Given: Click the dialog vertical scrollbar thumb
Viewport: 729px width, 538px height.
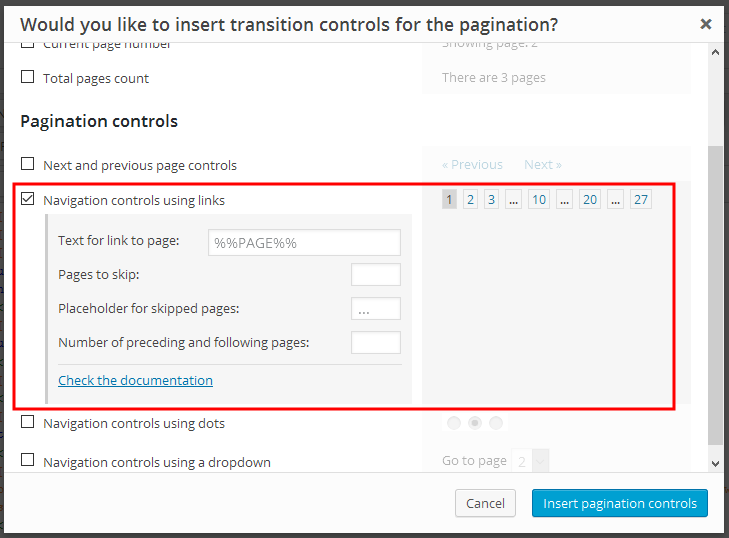Looking at the screenshot, I should click(x=716, y=295).
